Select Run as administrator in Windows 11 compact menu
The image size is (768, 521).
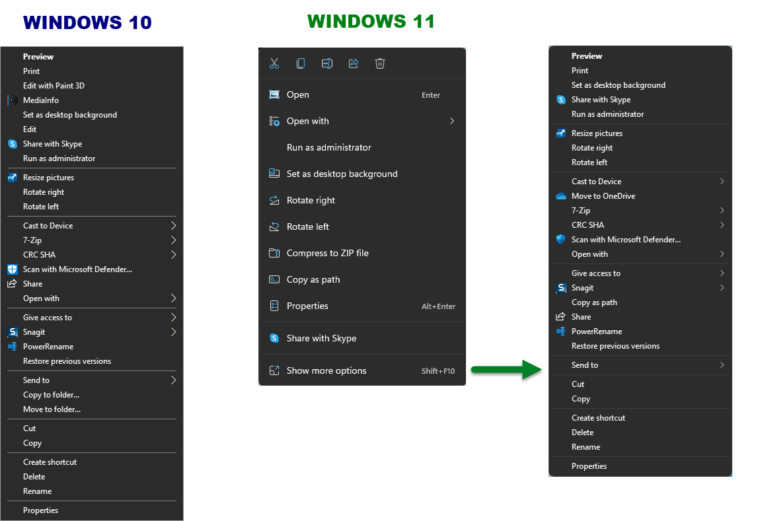pyautogui.click(x=329, y=147)
